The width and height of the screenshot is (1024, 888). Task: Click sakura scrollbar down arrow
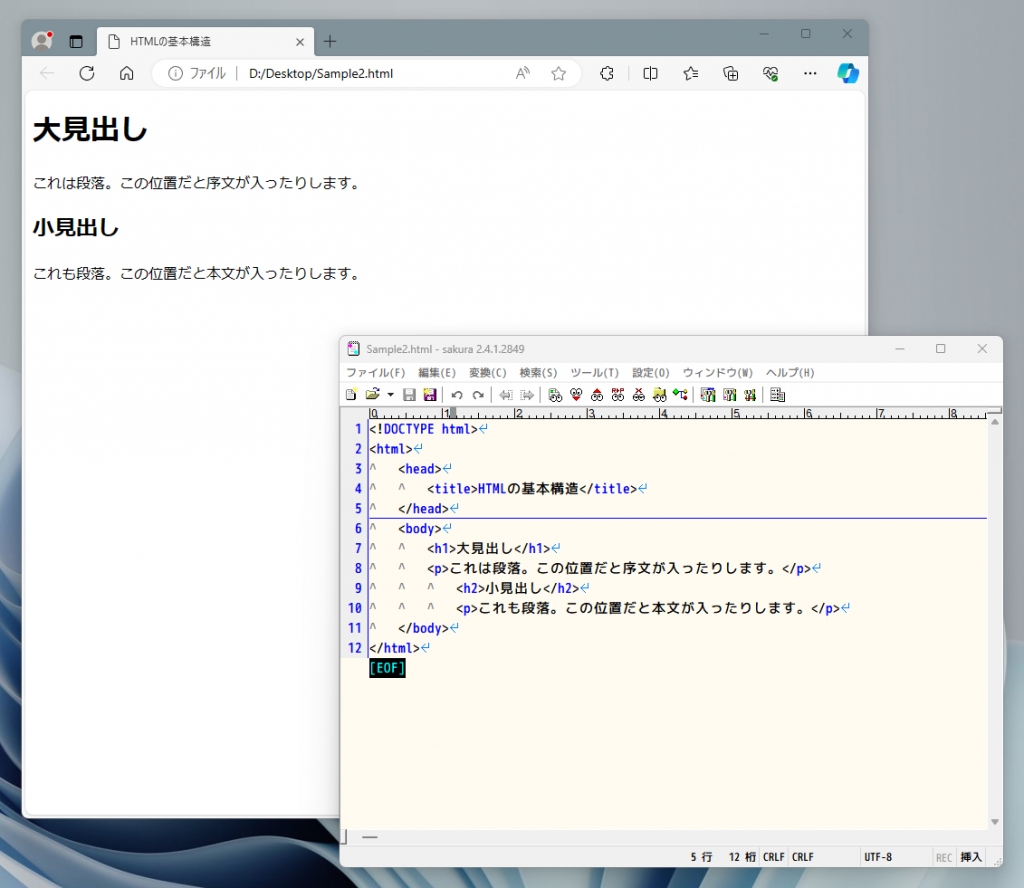click(995, 822)
